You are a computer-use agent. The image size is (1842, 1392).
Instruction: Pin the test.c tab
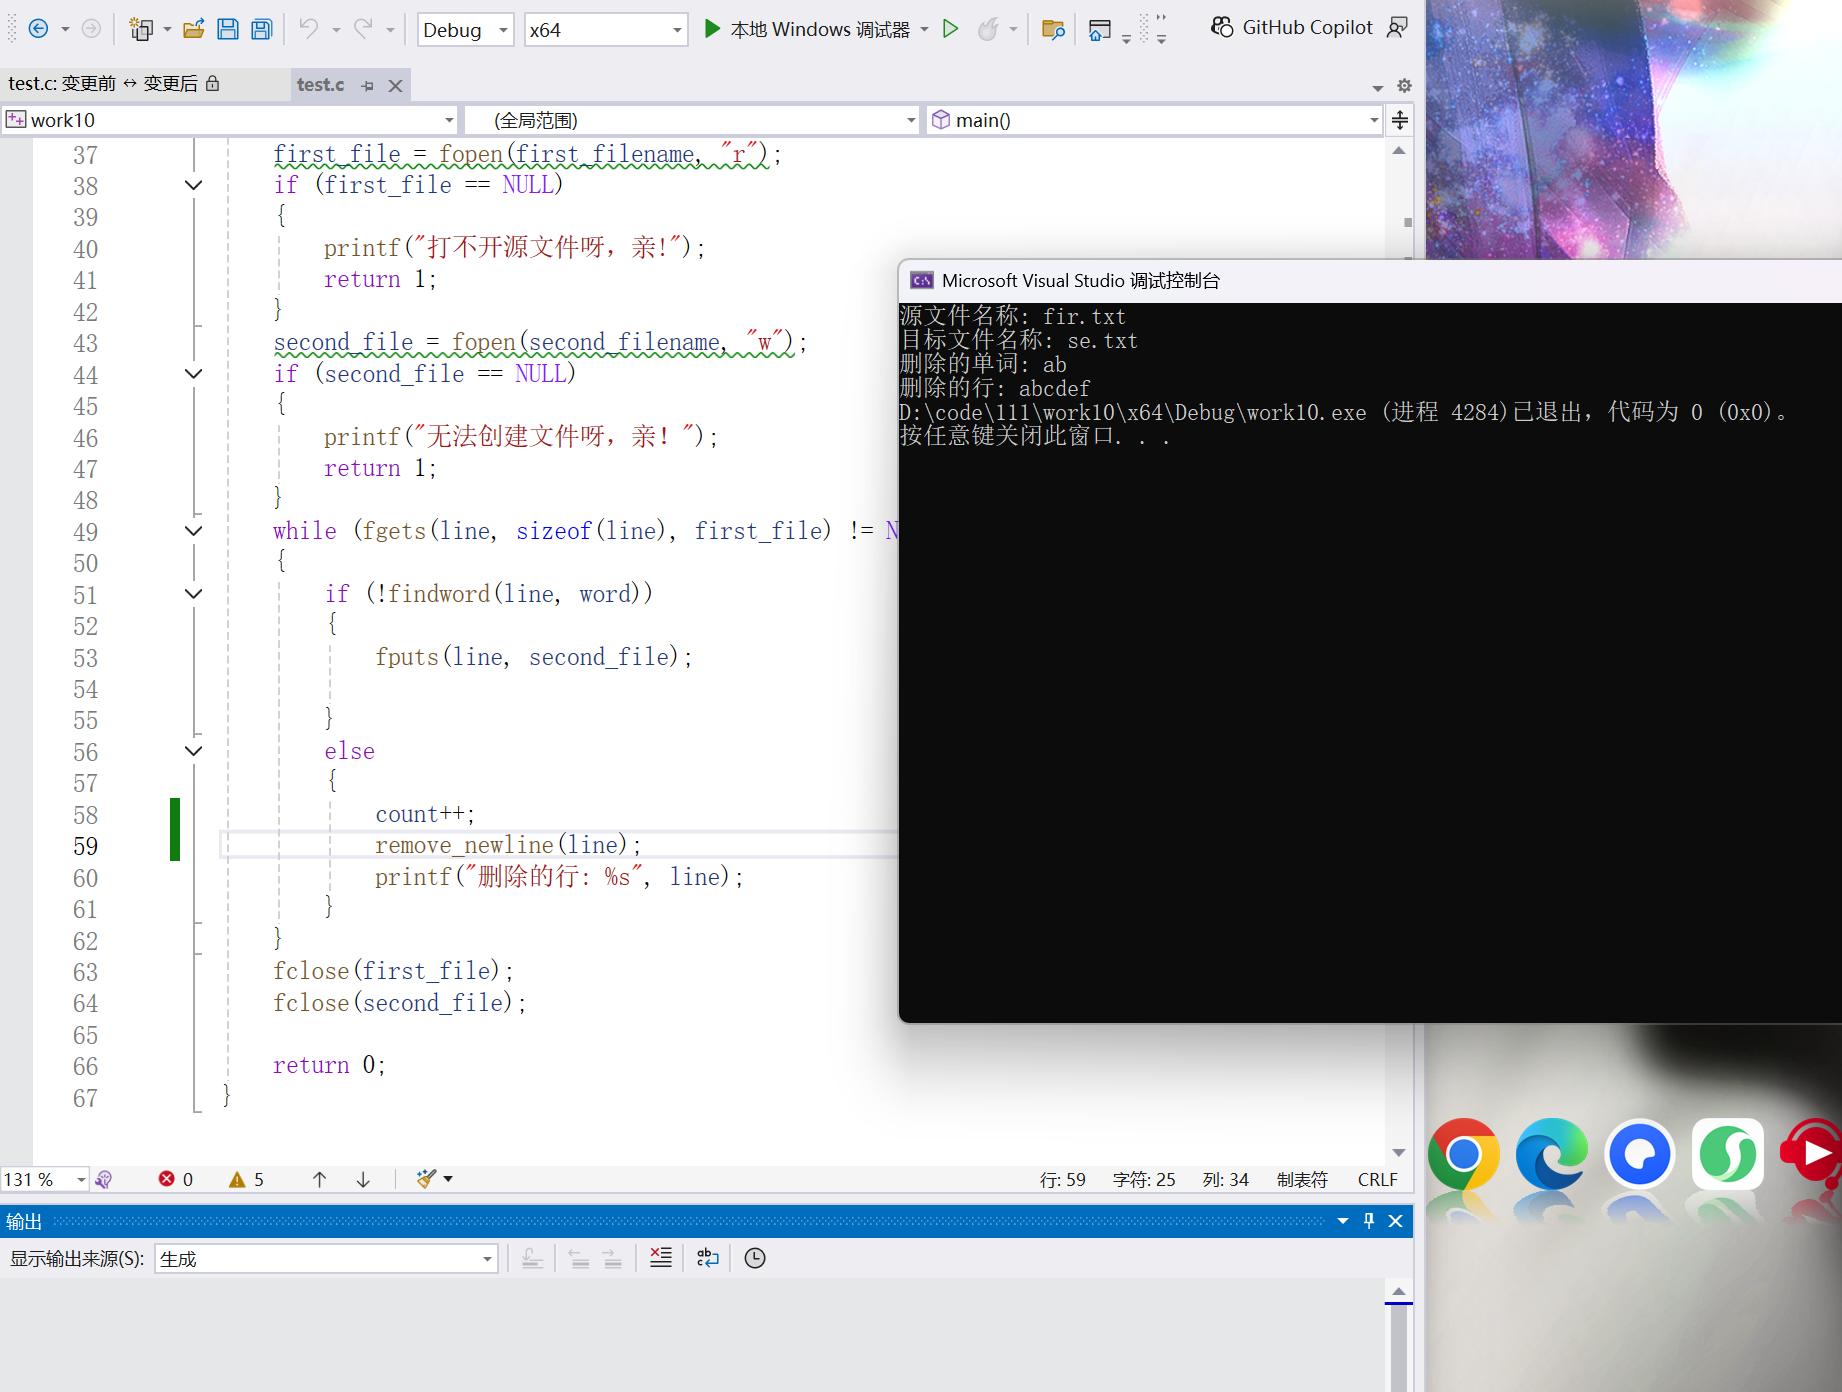coord(368,86)
